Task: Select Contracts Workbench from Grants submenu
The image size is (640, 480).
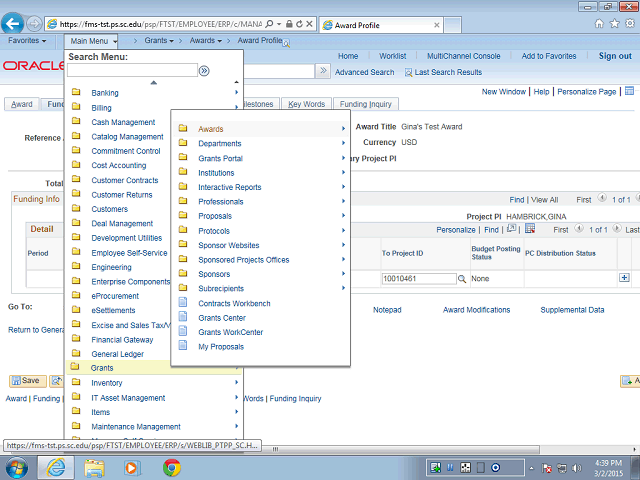Action: [234, 303]
